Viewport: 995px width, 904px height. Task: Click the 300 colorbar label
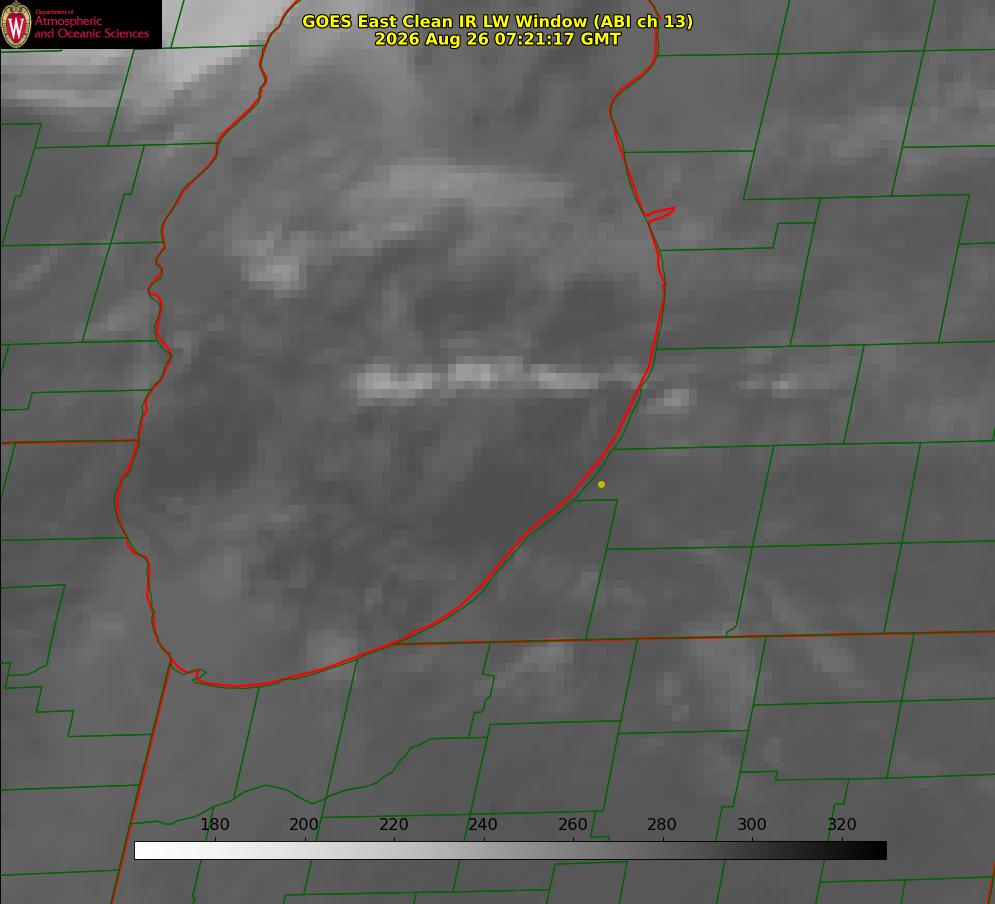tap(752, 824)
